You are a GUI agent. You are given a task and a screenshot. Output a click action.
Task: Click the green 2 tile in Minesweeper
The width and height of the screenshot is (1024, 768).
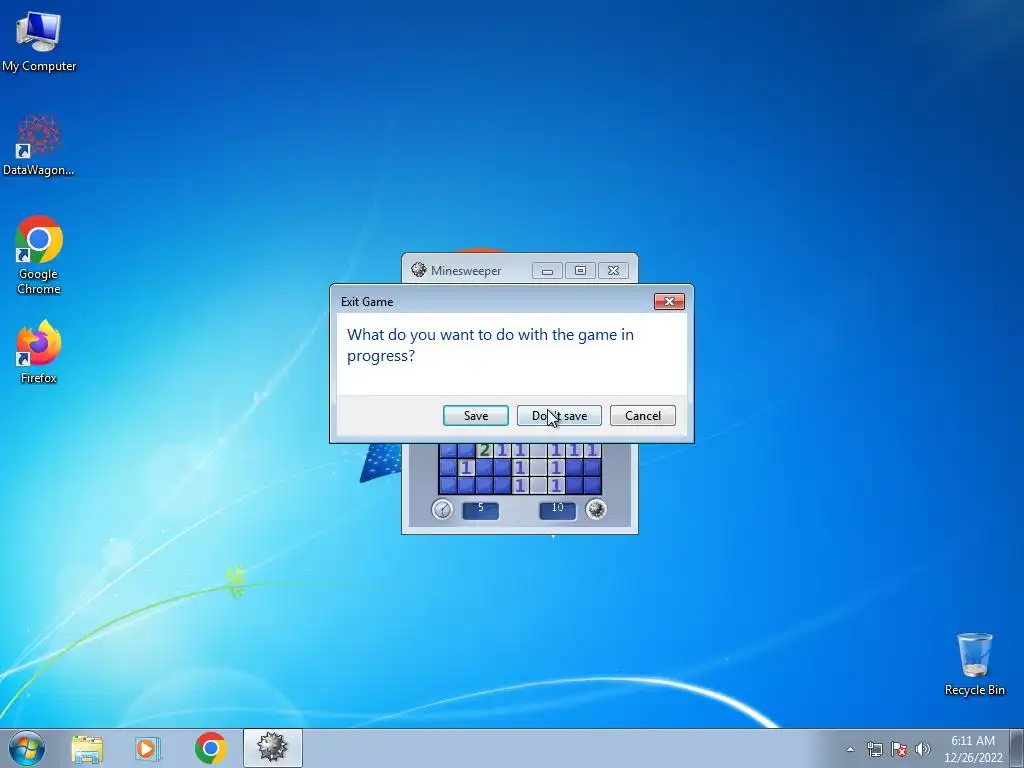tap(484, 451)
